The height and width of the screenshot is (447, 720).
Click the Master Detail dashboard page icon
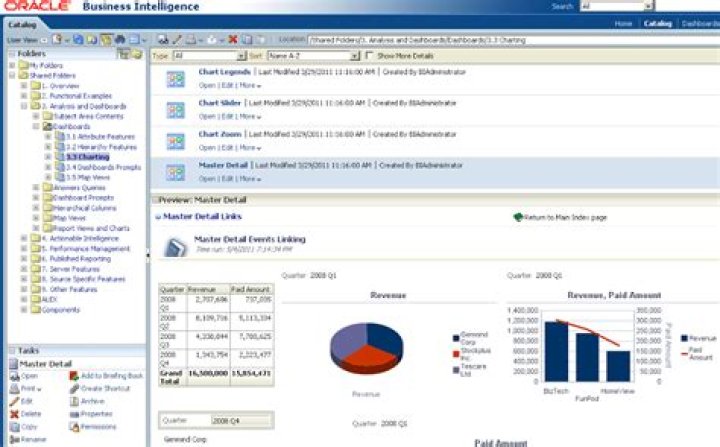click(x=175, y=172)
